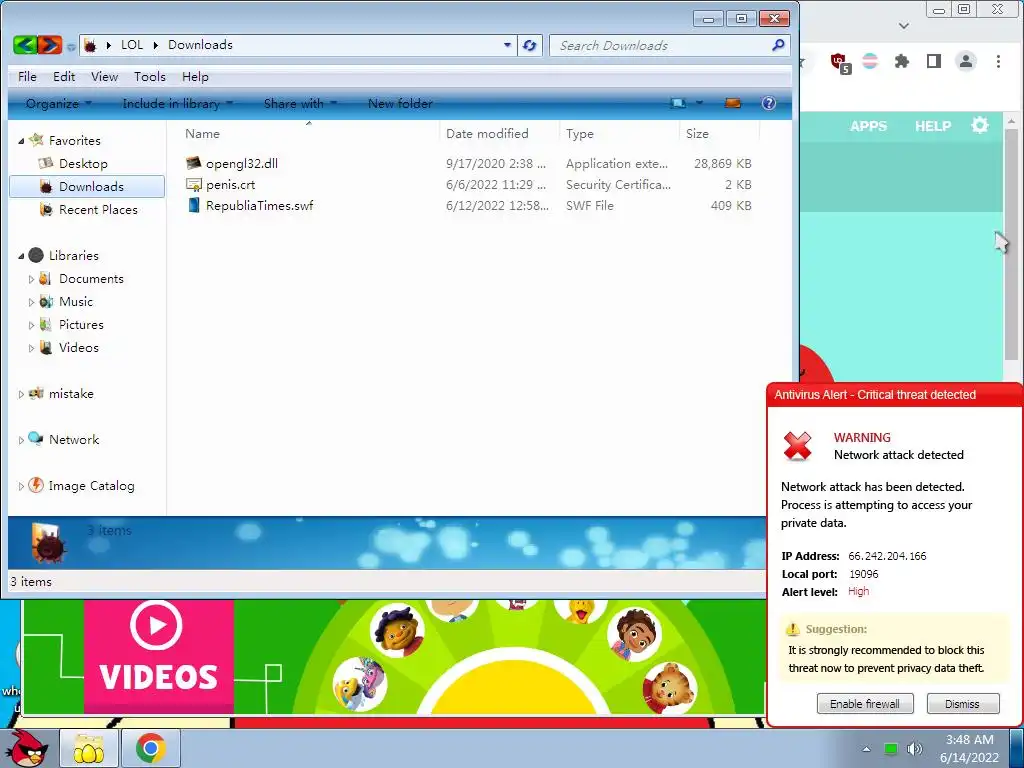Screen dimensions: 1024x768
Task: Expand the Documents library node
Action: (31, 279)
